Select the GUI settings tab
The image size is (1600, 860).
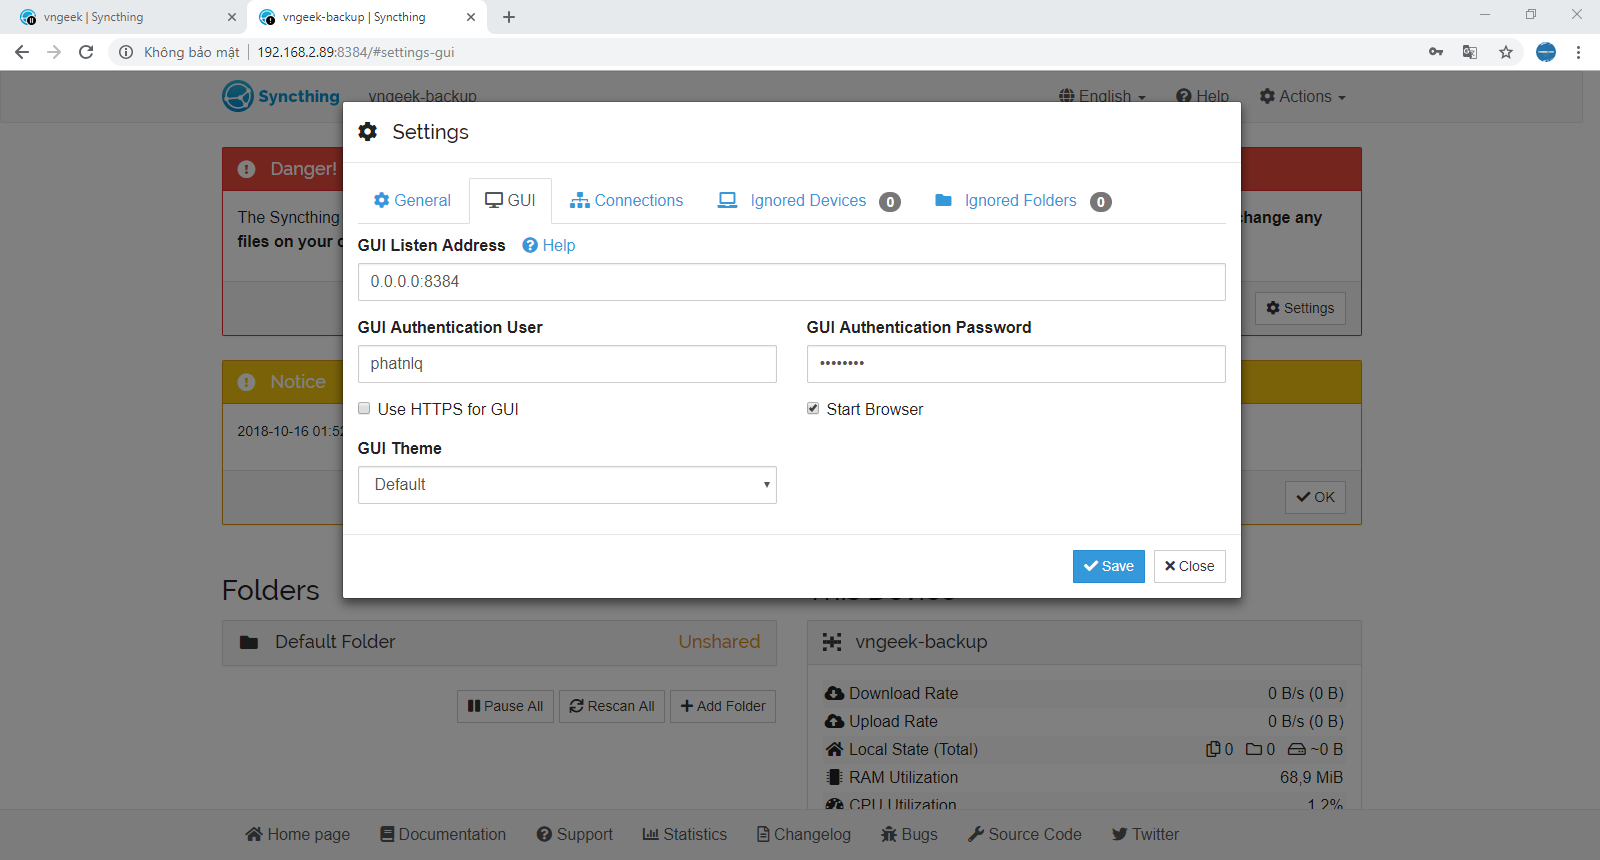(x=510, y=200)
